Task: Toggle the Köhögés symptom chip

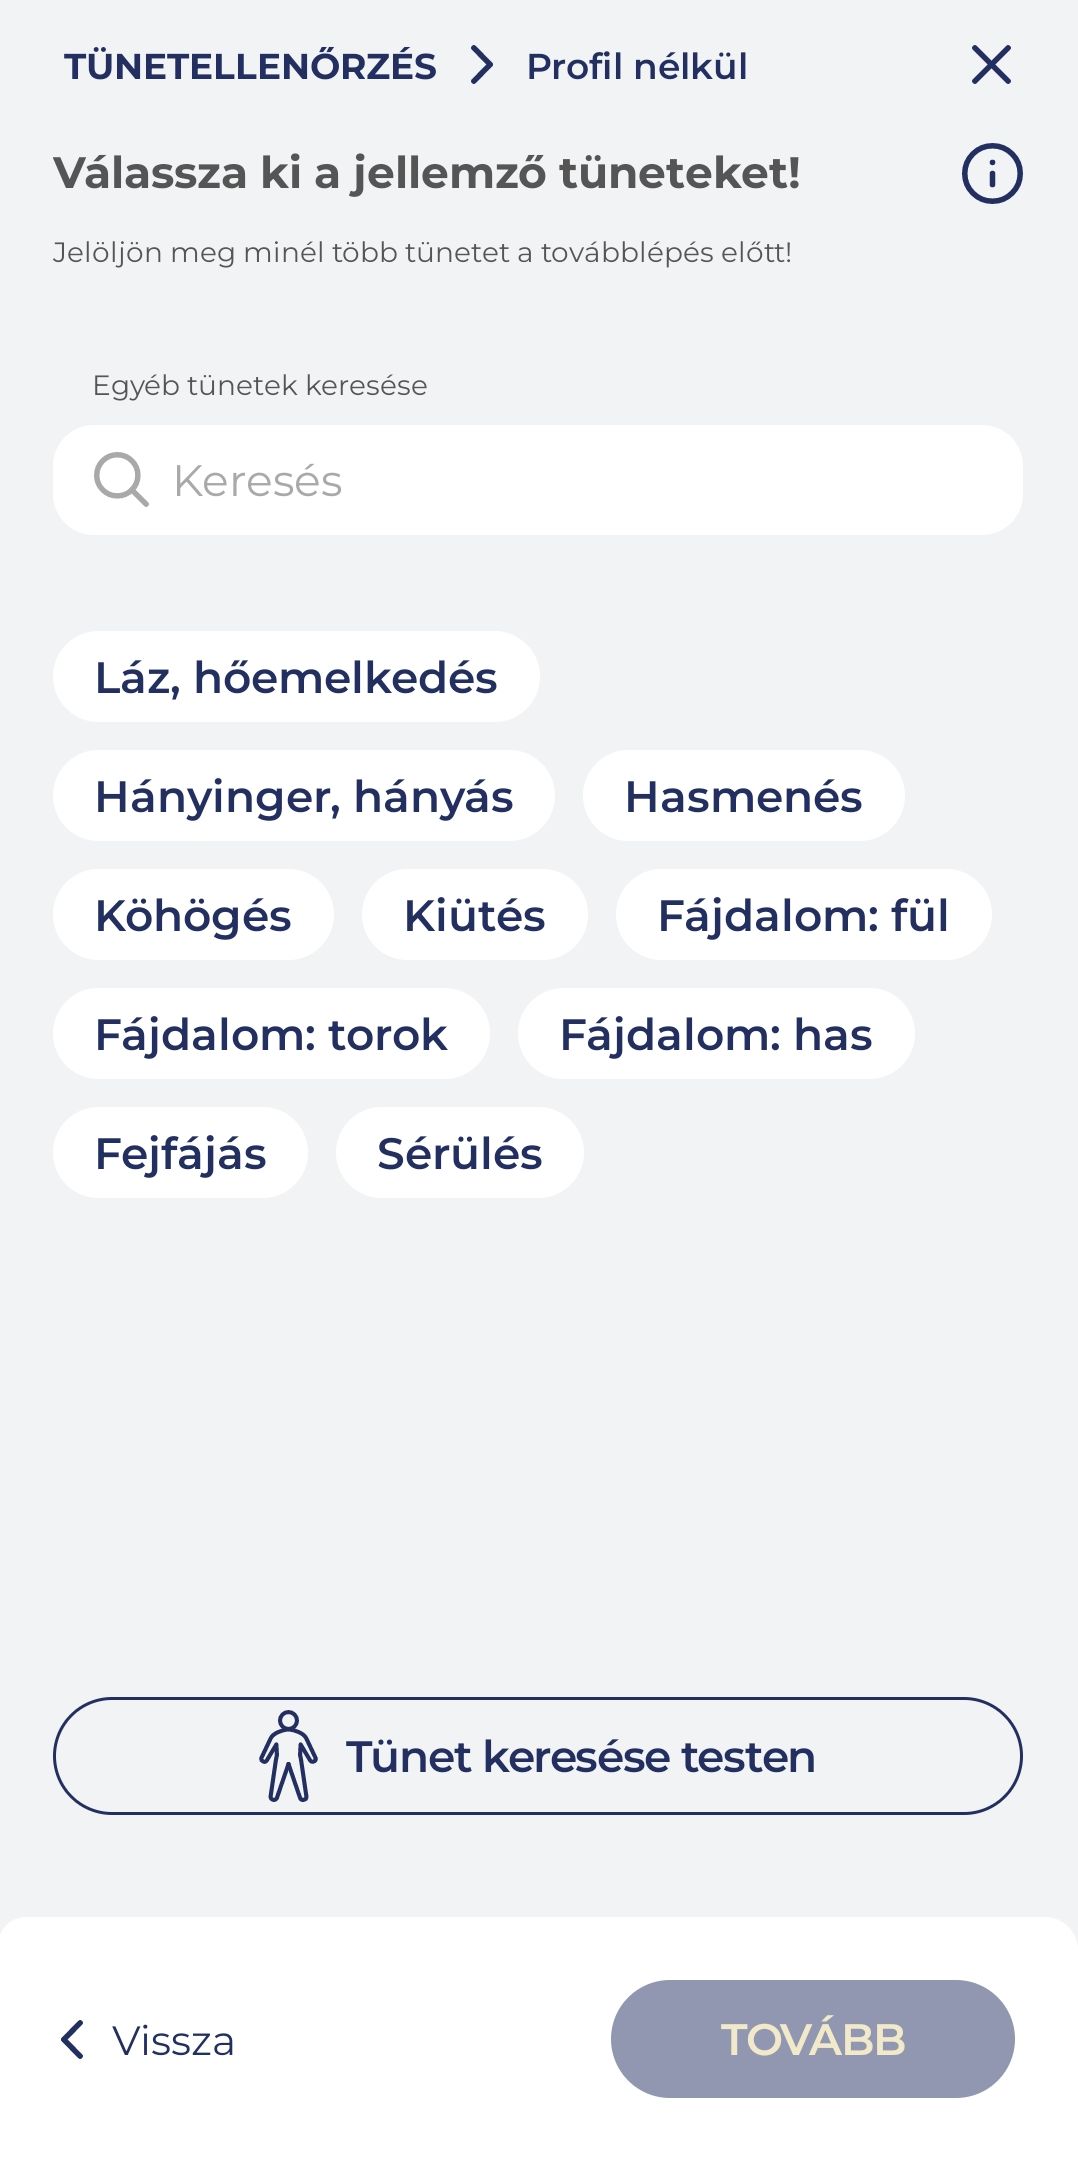Action: [193, 915]
